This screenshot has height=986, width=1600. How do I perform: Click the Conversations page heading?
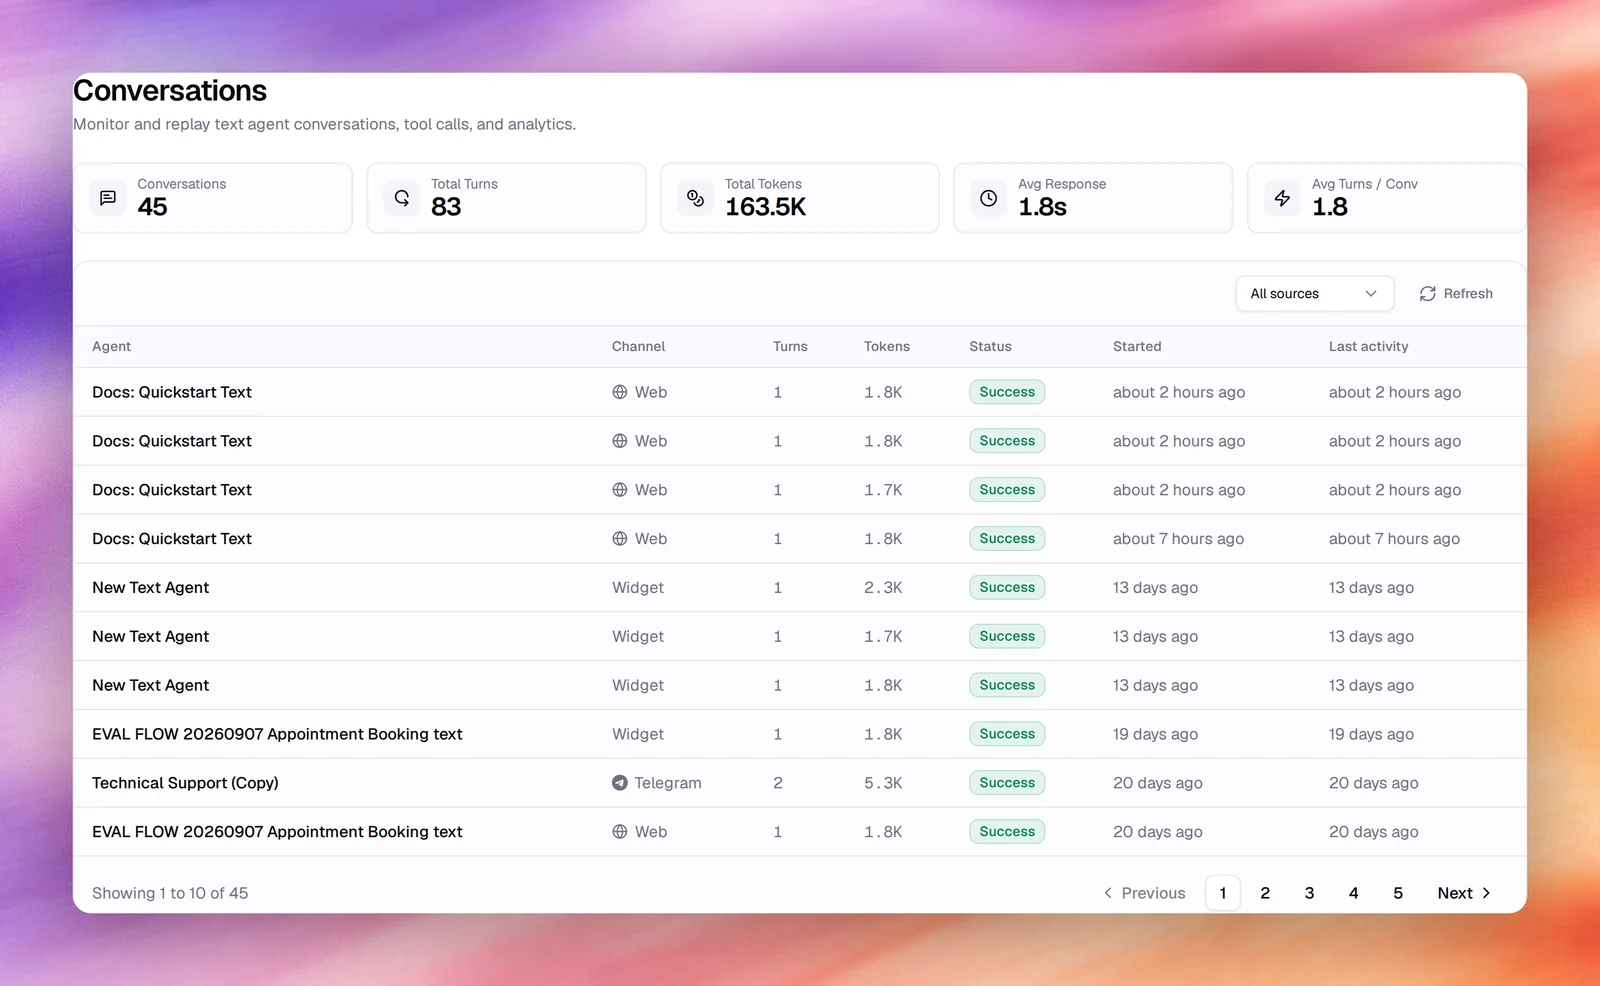(170, 91)
